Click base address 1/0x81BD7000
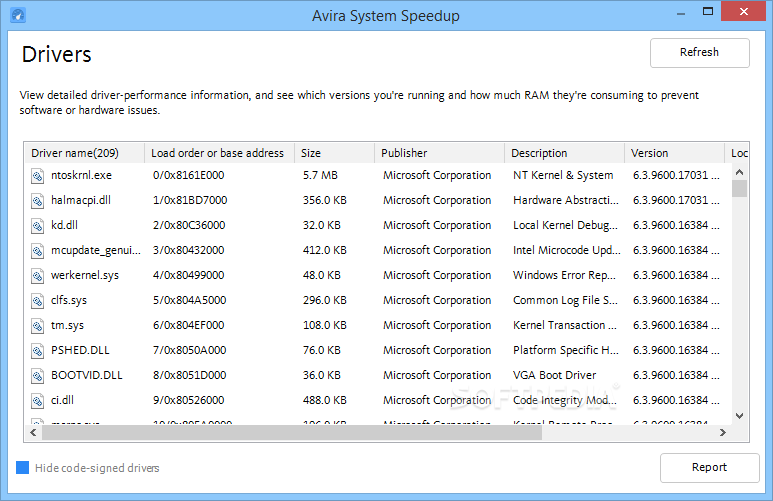The width and height of the screenshot is (773, 501). [x=190, y=200]
